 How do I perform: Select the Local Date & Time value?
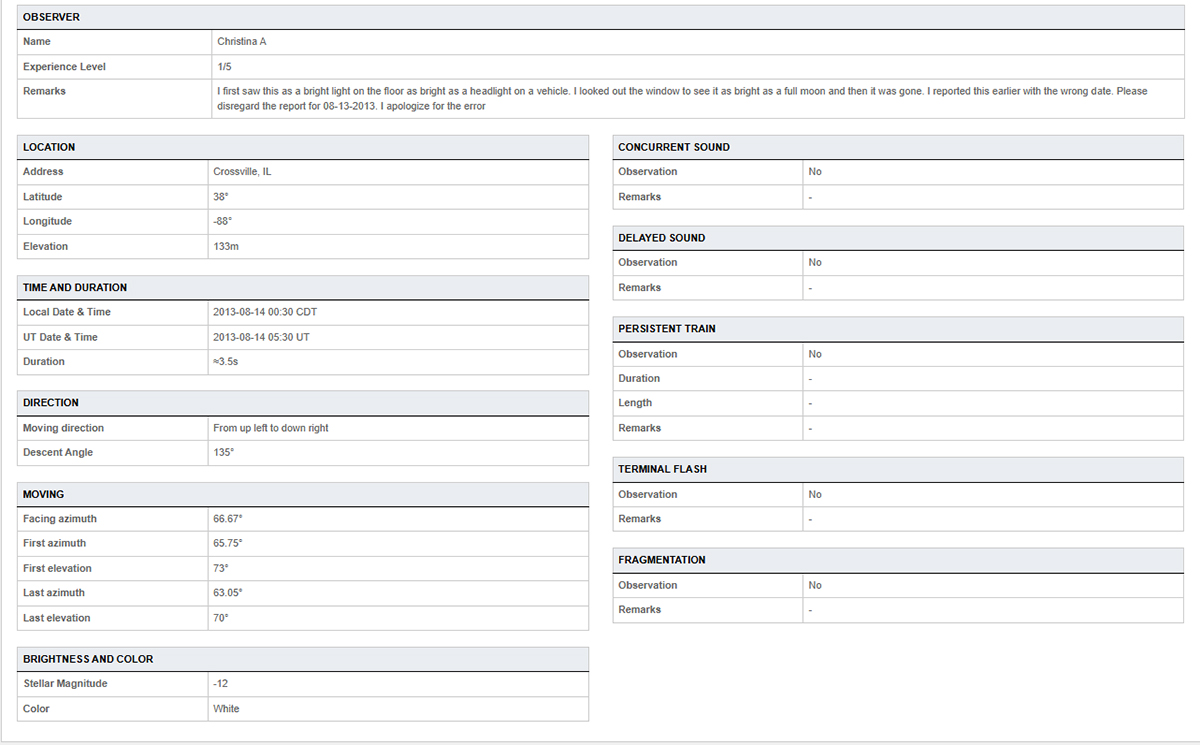pos(266,311)
